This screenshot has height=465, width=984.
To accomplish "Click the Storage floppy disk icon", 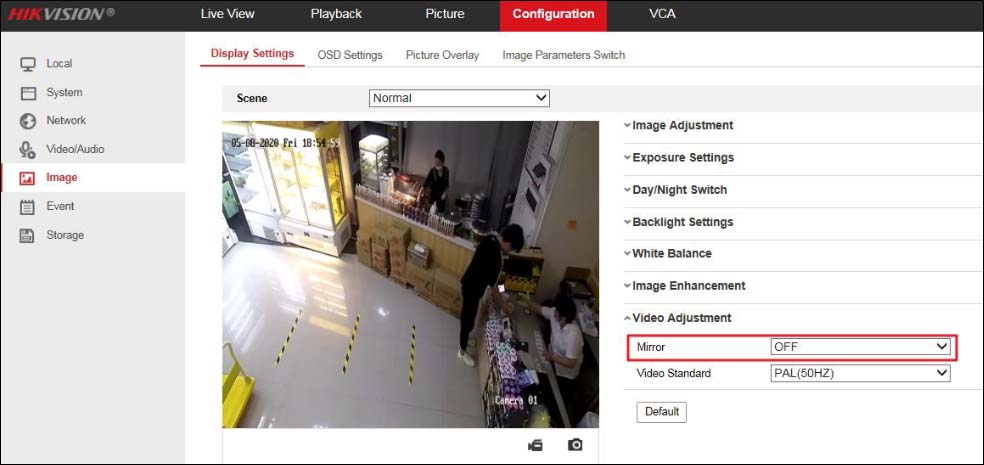I will [28, 235].
